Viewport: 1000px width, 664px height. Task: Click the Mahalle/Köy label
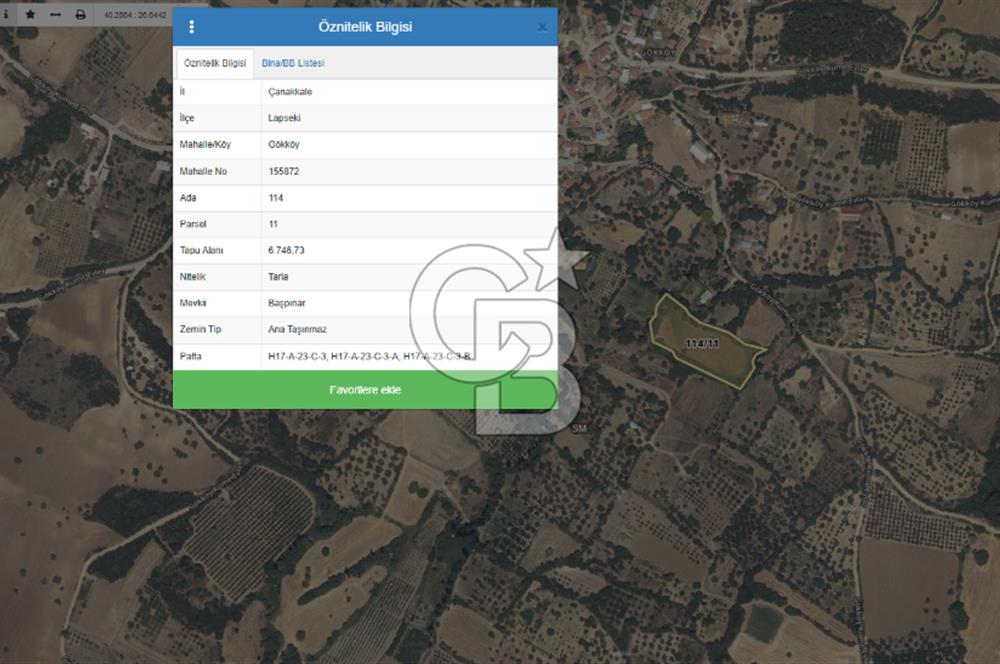pyautogui.click(x=205, y=145)
